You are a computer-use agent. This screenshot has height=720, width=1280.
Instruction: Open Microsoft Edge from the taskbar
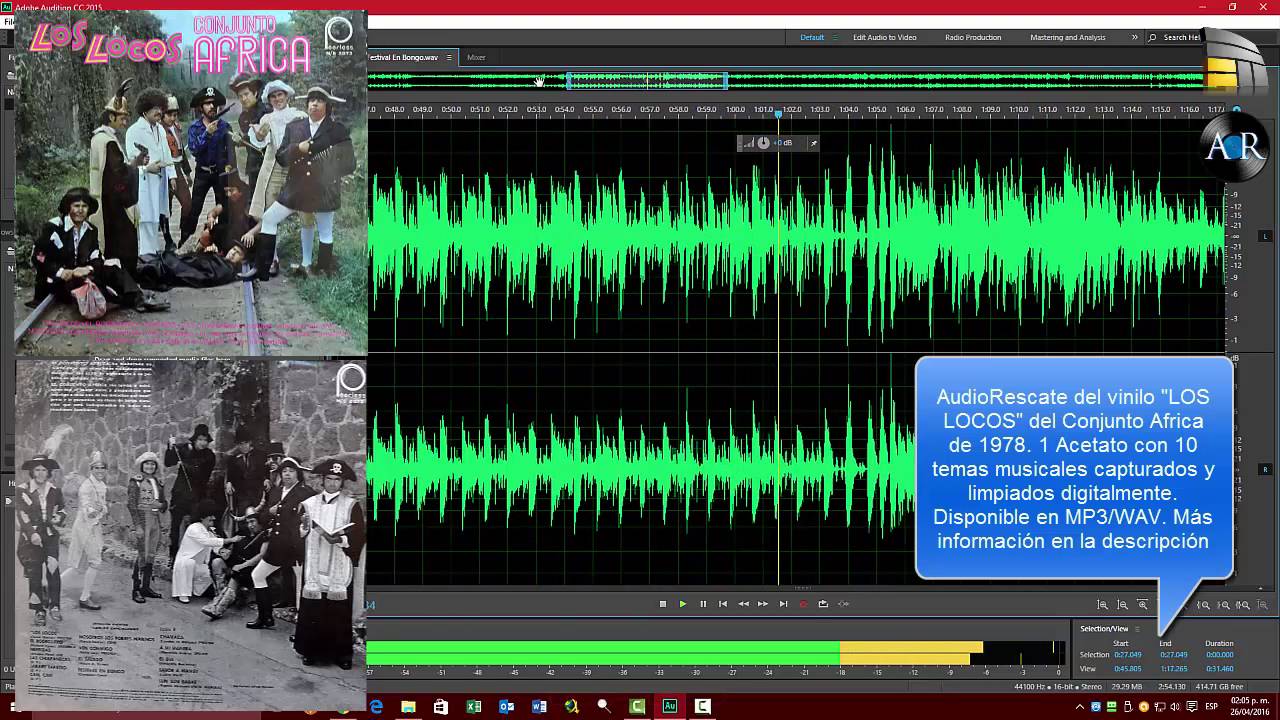[377, 707]
